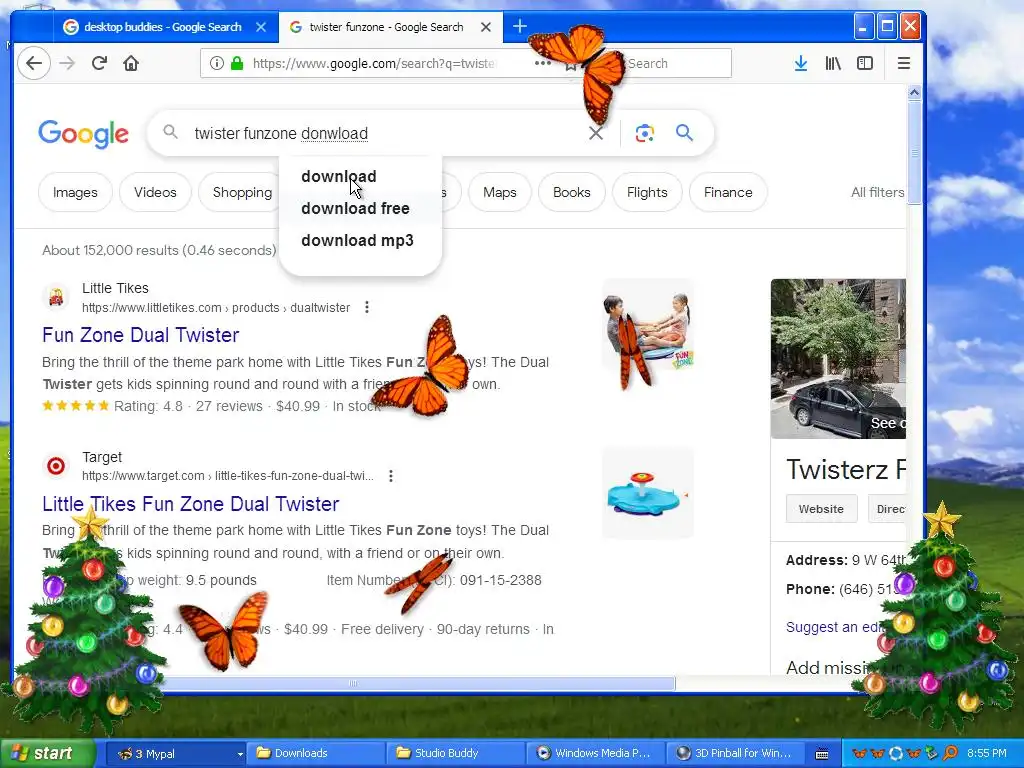1024x768 pixels.
Task: Filter results by Shopping
Action: [242, 192]
